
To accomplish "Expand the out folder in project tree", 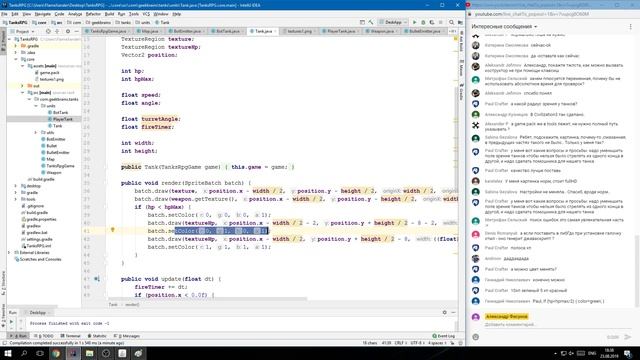I will tap(22, 86).
